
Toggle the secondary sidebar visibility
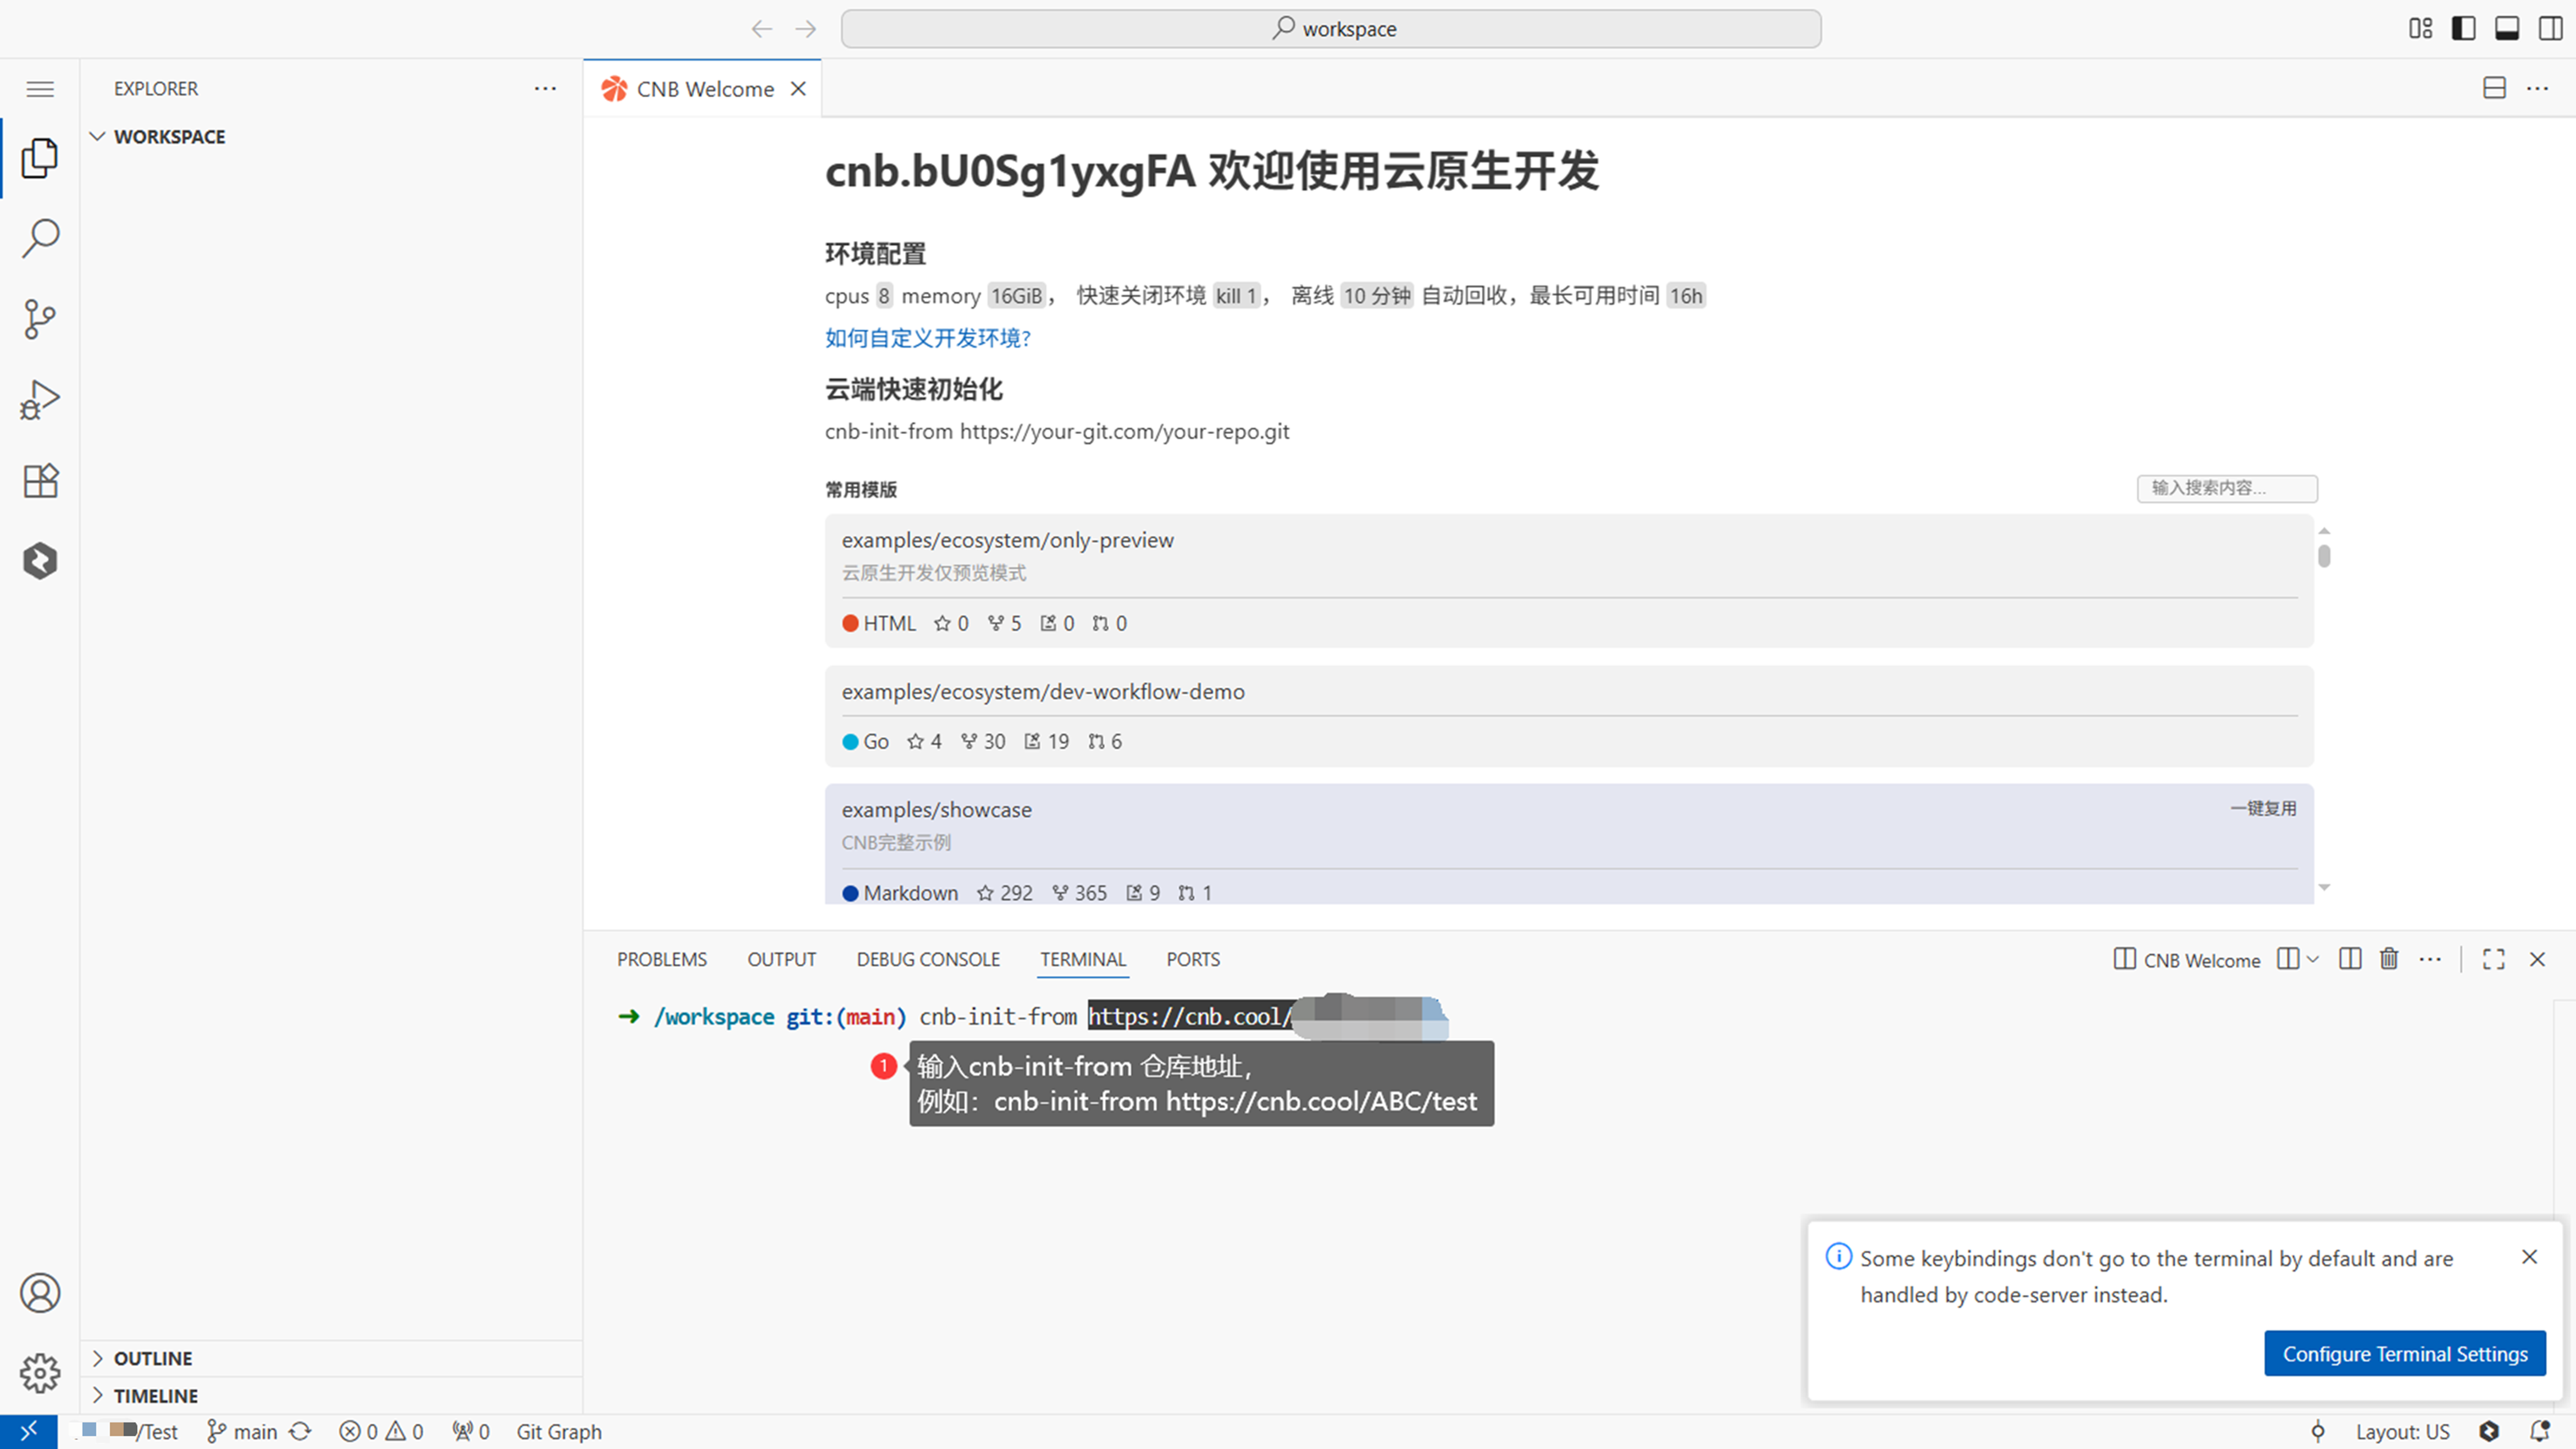2549,28
